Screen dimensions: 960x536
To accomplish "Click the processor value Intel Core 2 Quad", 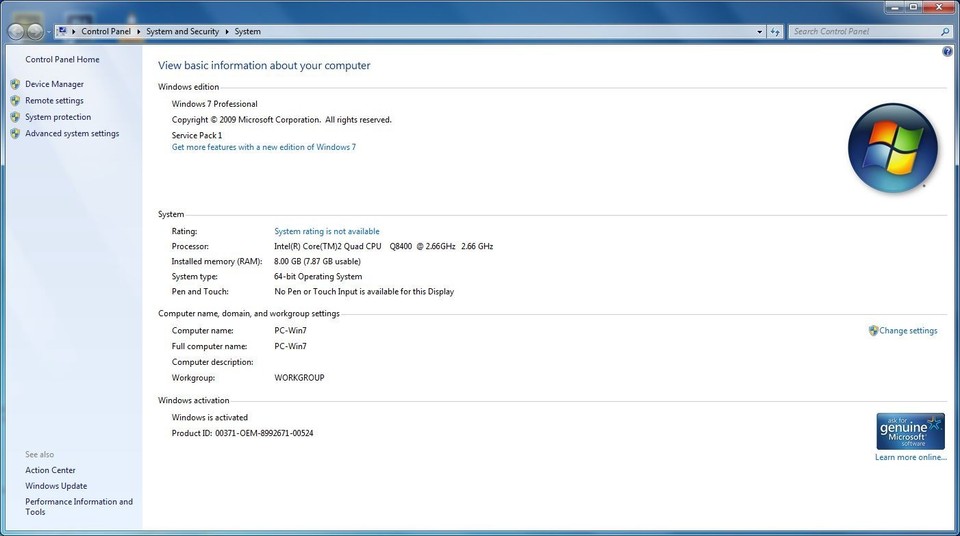I will (383, 246).
